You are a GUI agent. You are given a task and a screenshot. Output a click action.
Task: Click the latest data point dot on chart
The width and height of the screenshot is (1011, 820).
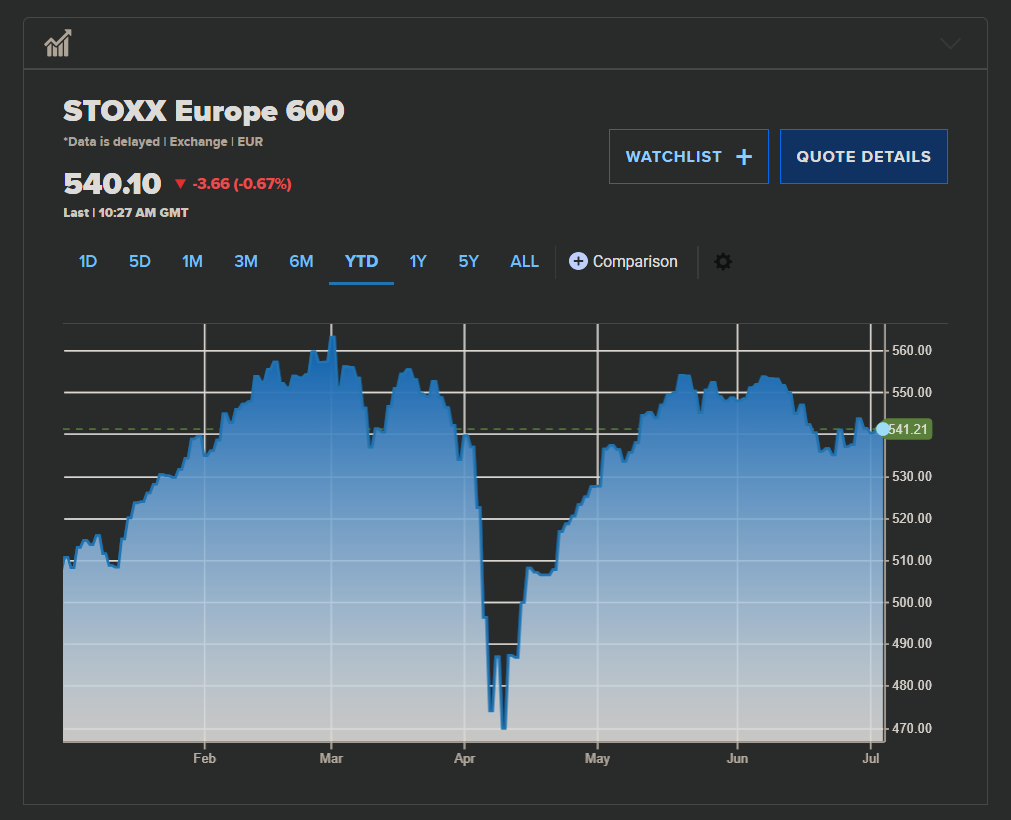tap(883, 429)
